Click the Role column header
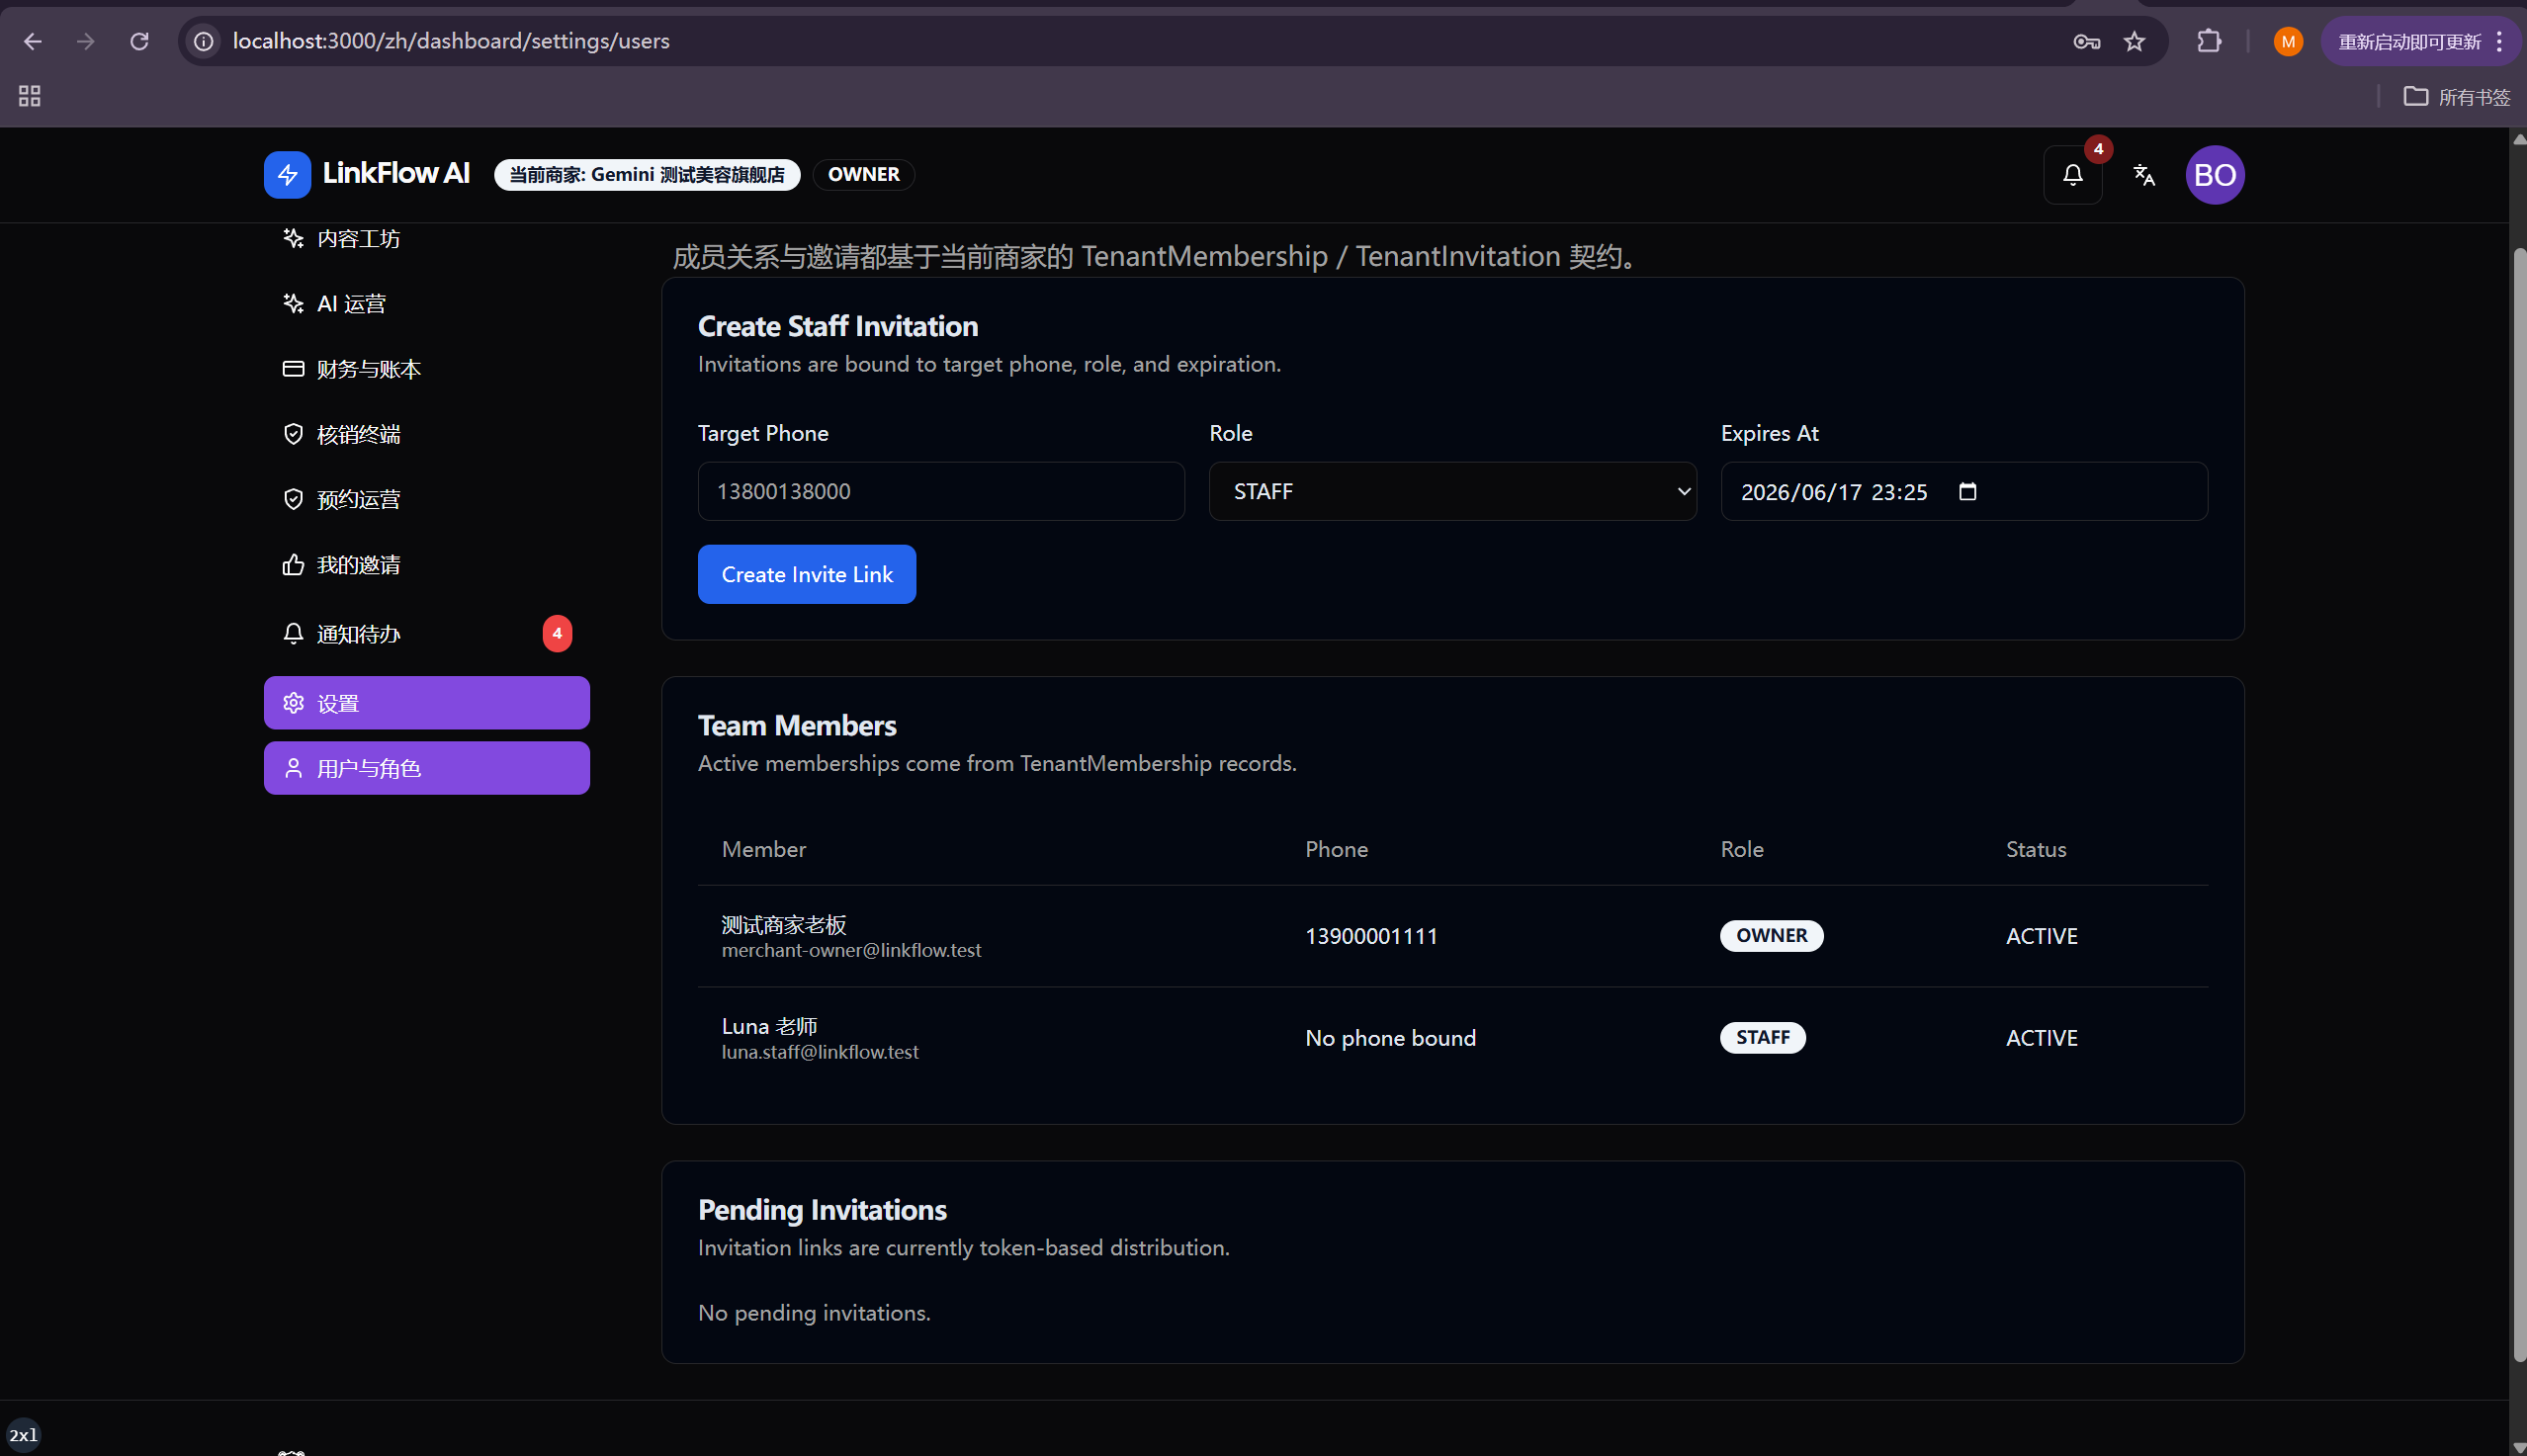The width and height of the screenshot is (2527, 1456). [x=1741, y=849]
